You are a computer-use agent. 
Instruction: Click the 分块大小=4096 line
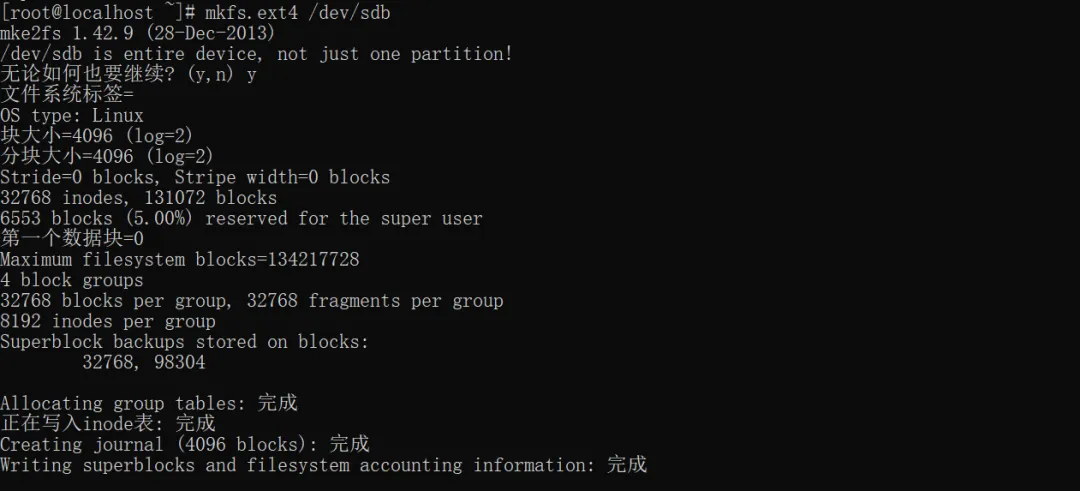107,157
